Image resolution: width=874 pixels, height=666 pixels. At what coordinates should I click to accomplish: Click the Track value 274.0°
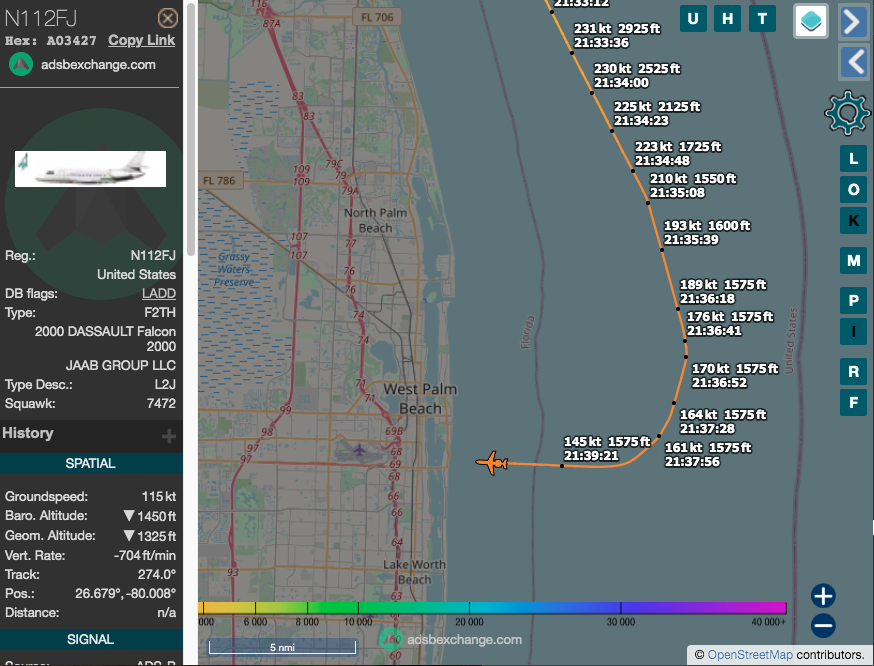[x=157, y=575]
